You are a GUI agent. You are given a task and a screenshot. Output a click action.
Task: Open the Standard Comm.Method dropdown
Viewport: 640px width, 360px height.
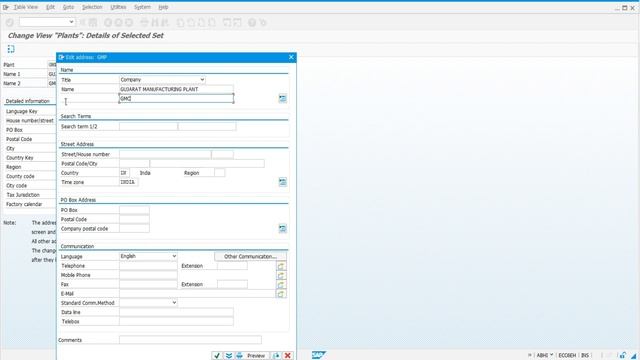click(x=174, y=303)
